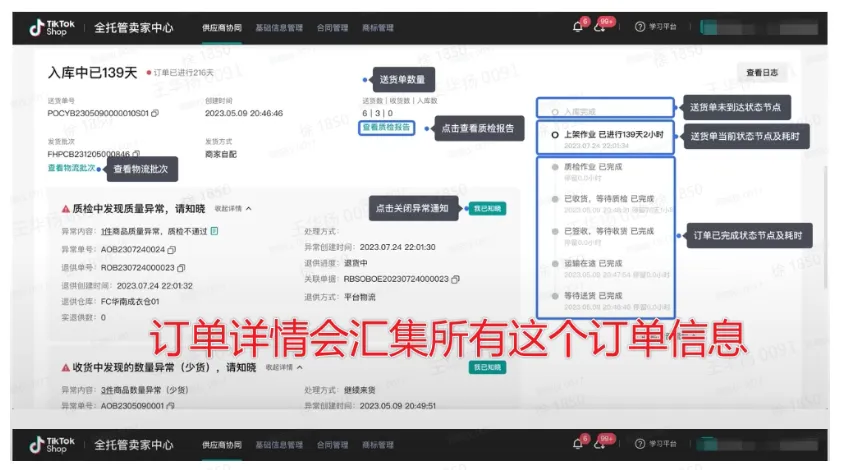Click warning triangle beside 收货中发现的数量异常
The width and height of the screenshot is (843, 470).
[x=66, y=368]
